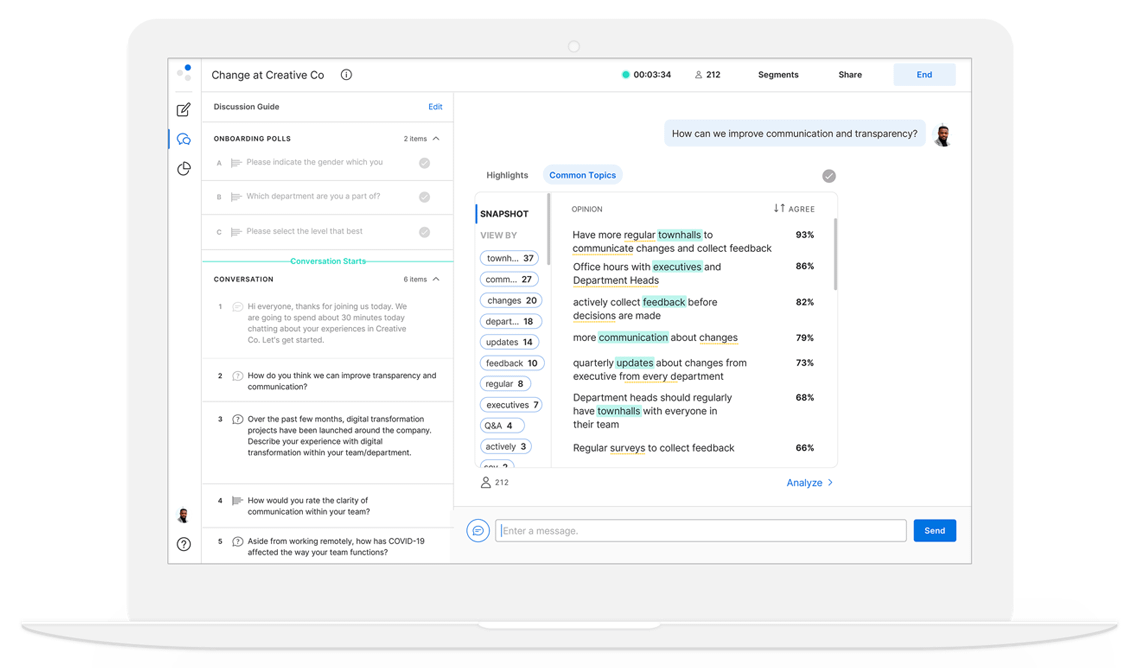The width and height of the screenshot is (1140, 668).
Task: Filter by the comm... 27 topic chip
Action: tap(509, 279)
